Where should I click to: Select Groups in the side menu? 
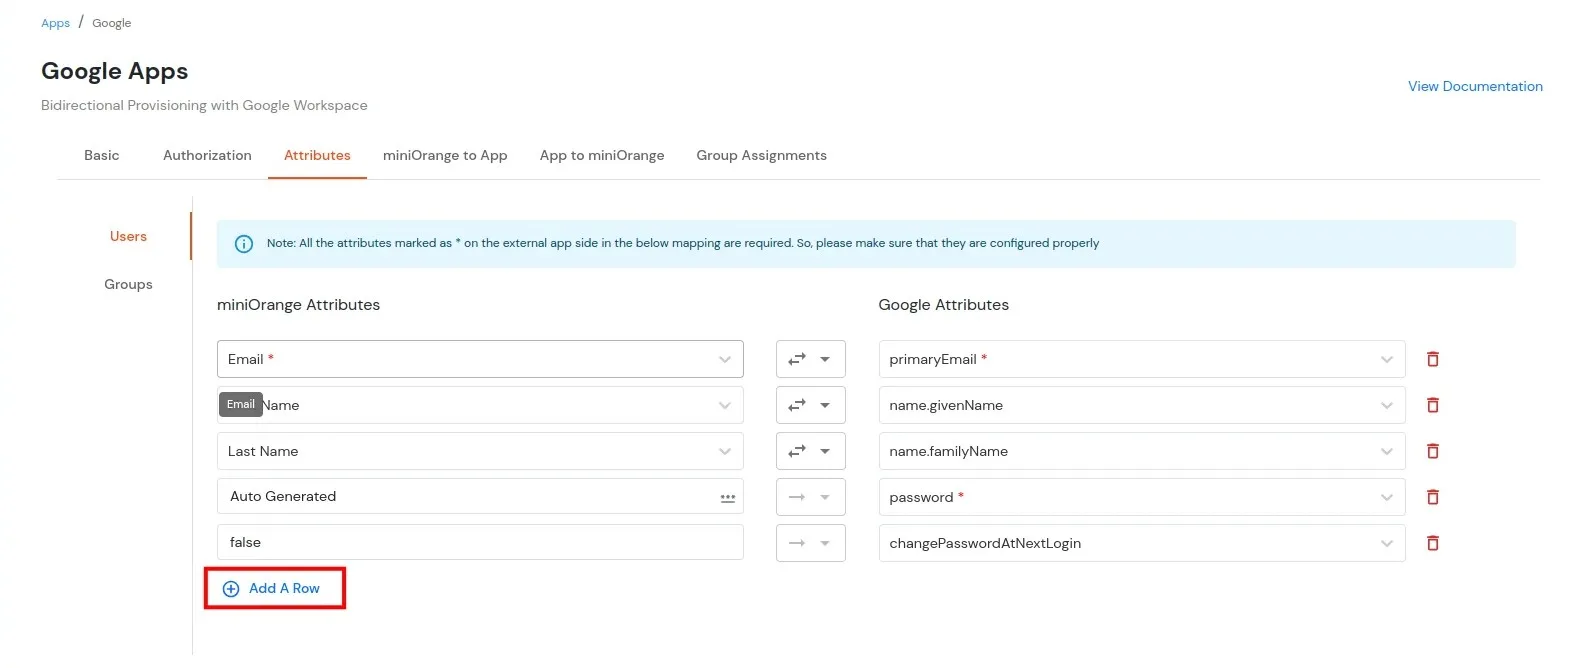click(x=128, y=284)
